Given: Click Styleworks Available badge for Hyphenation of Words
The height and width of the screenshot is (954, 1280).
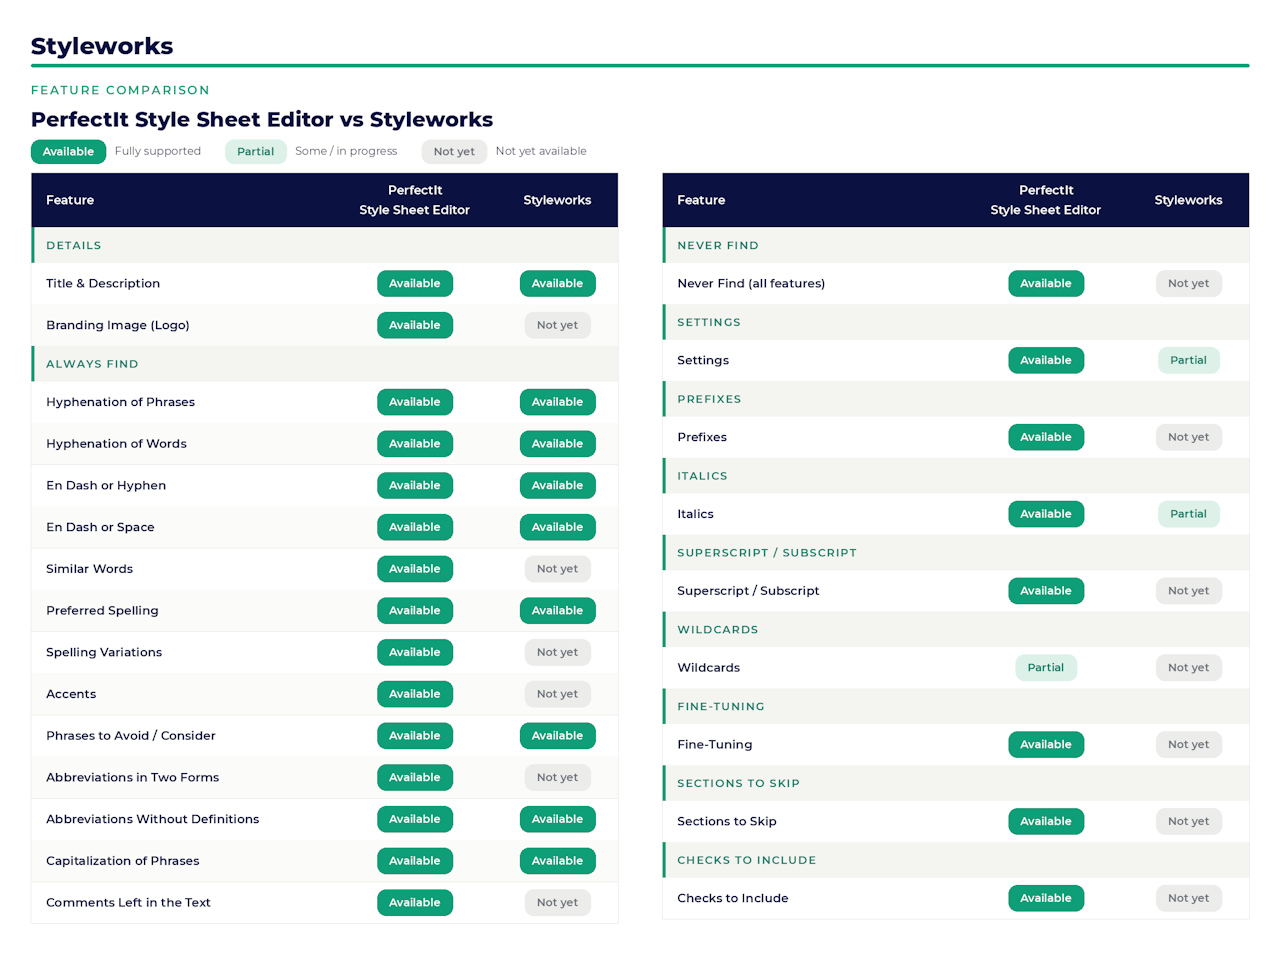Looking at the screenshot, I should [557, 444].
